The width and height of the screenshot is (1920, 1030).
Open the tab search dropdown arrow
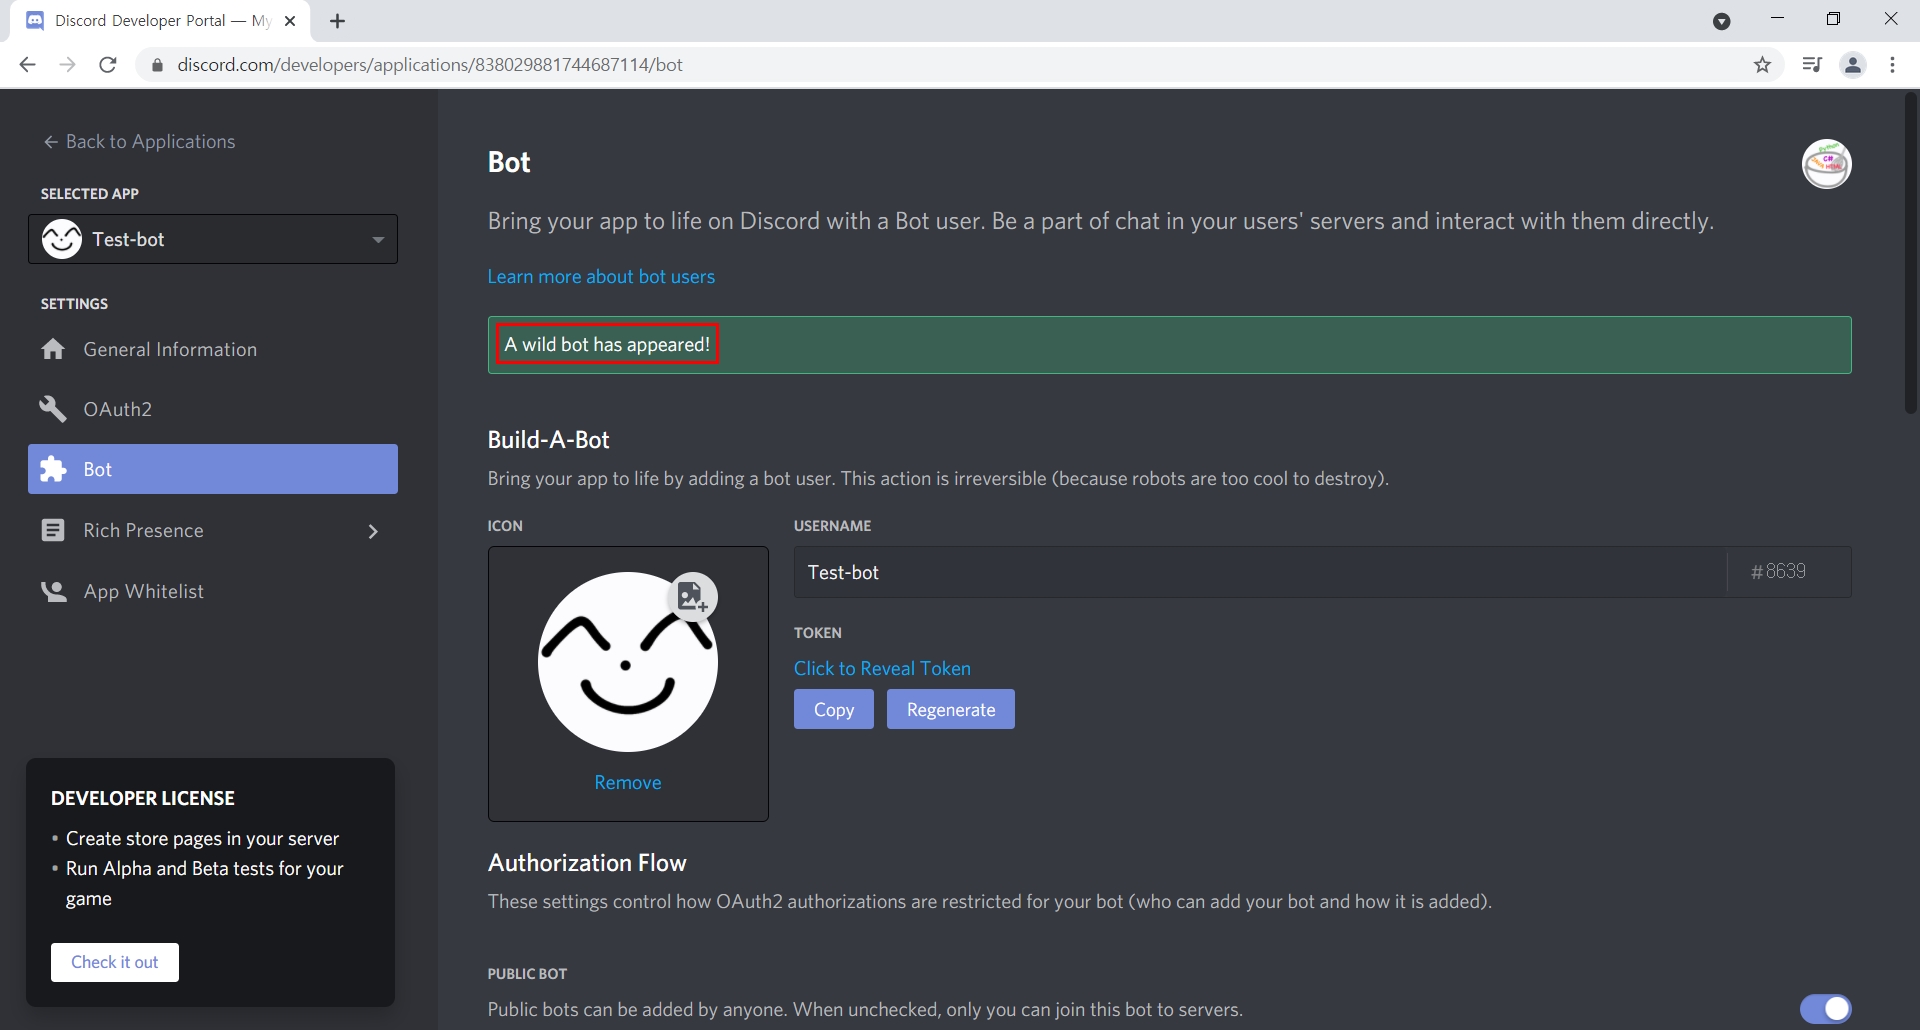pyautogui.click(x=1721, y=21)
